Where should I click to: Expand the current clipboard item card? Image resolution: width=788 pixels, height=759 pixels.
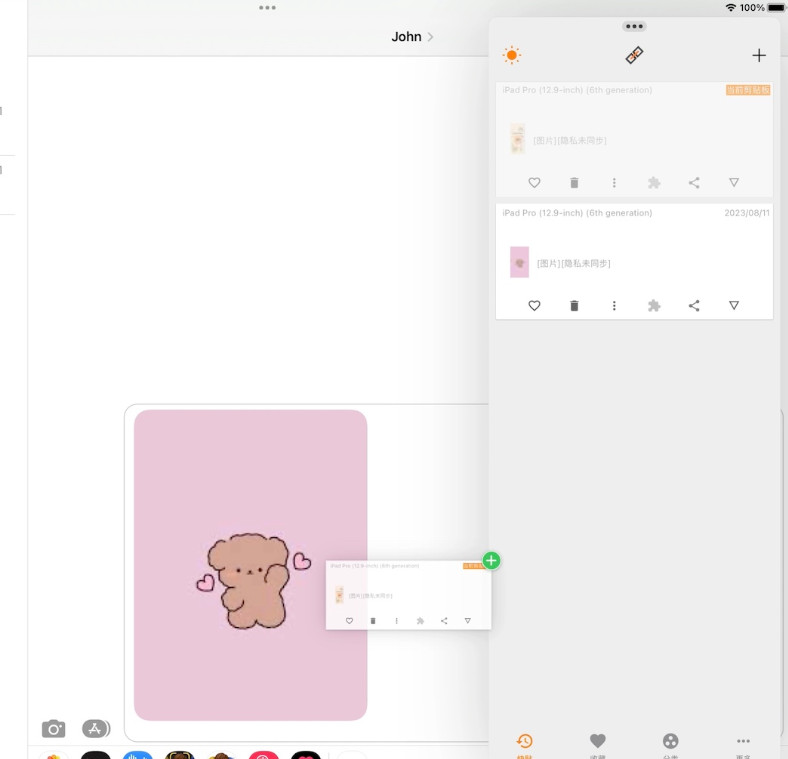pyautogui.click(x=734, y=182)
